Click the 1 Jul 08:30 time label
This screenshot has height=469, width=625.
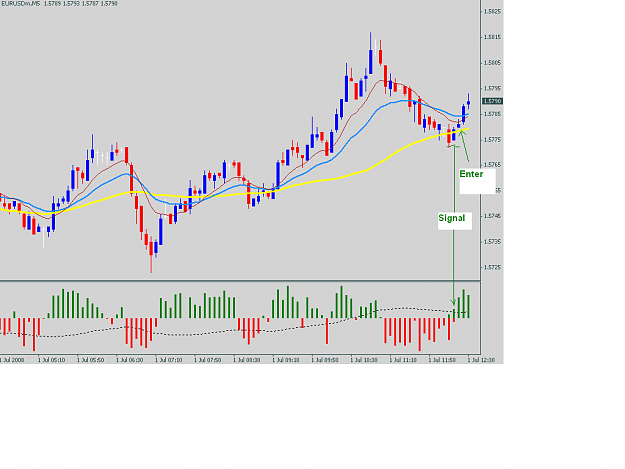pyautogui.click(x=247, y=360)
